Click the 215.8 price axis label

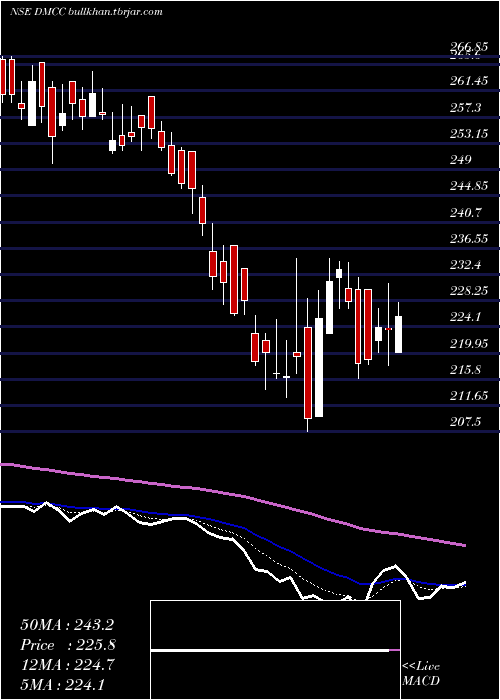point(467,370)
